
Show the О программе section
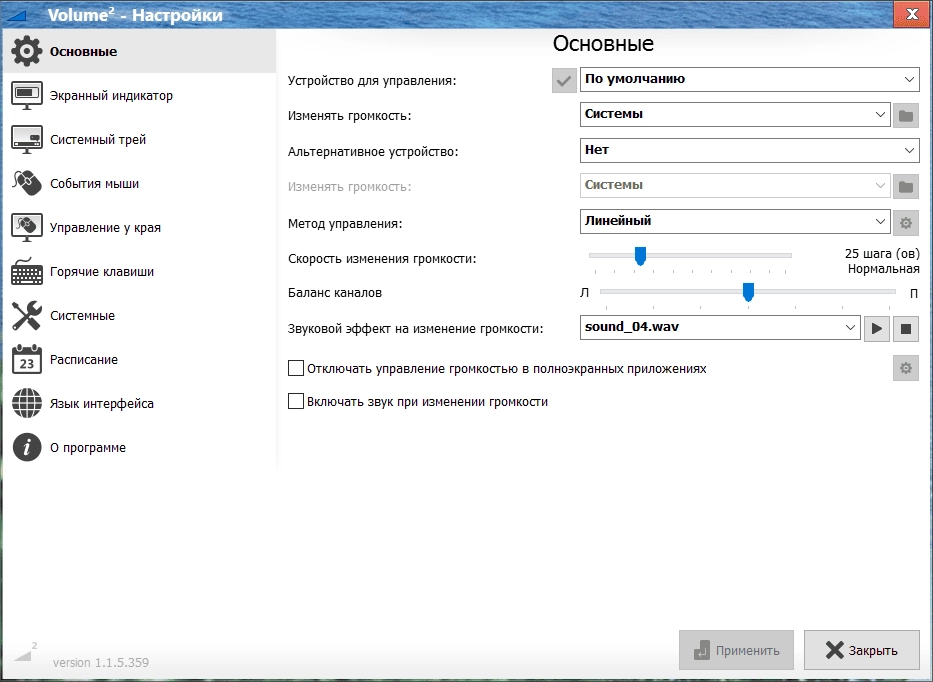pos(140,448)
